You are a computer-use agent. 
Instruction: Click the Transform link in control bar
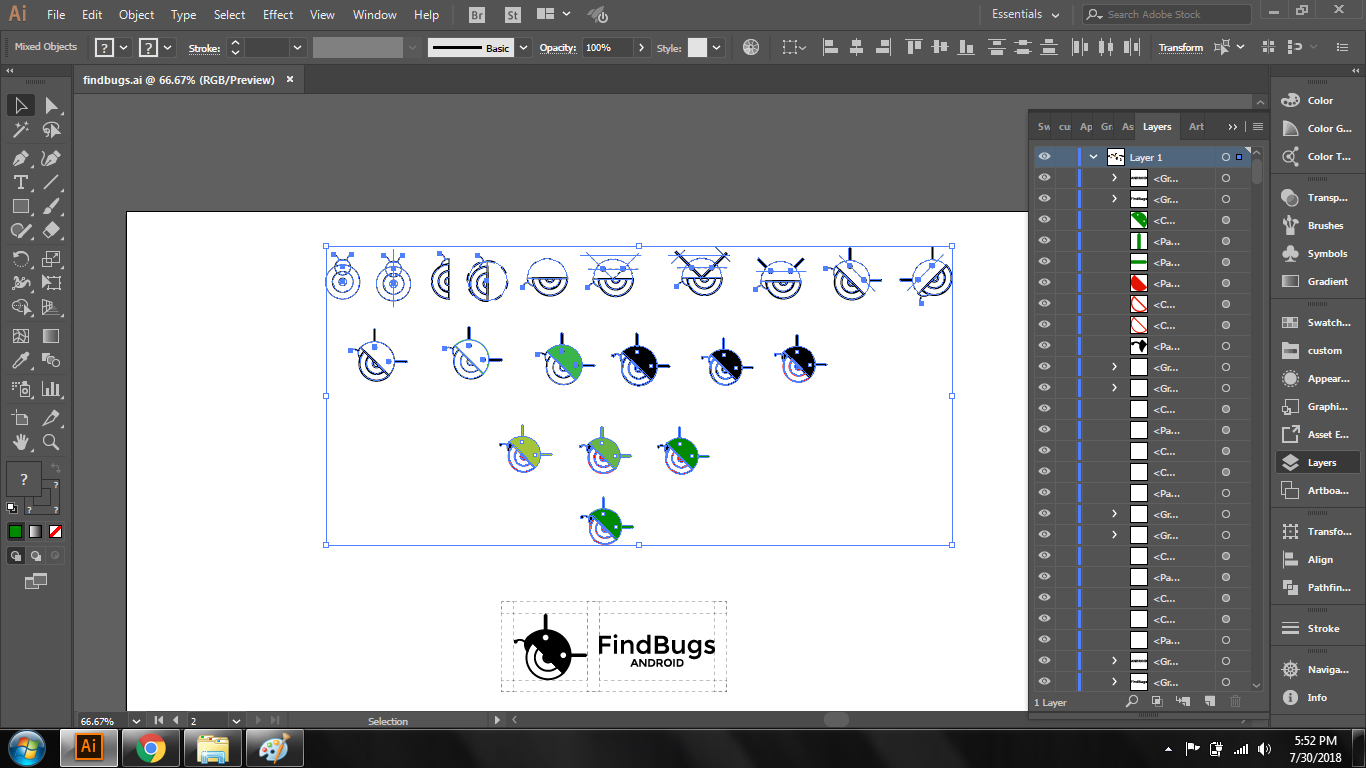[x=1181, y=47]
